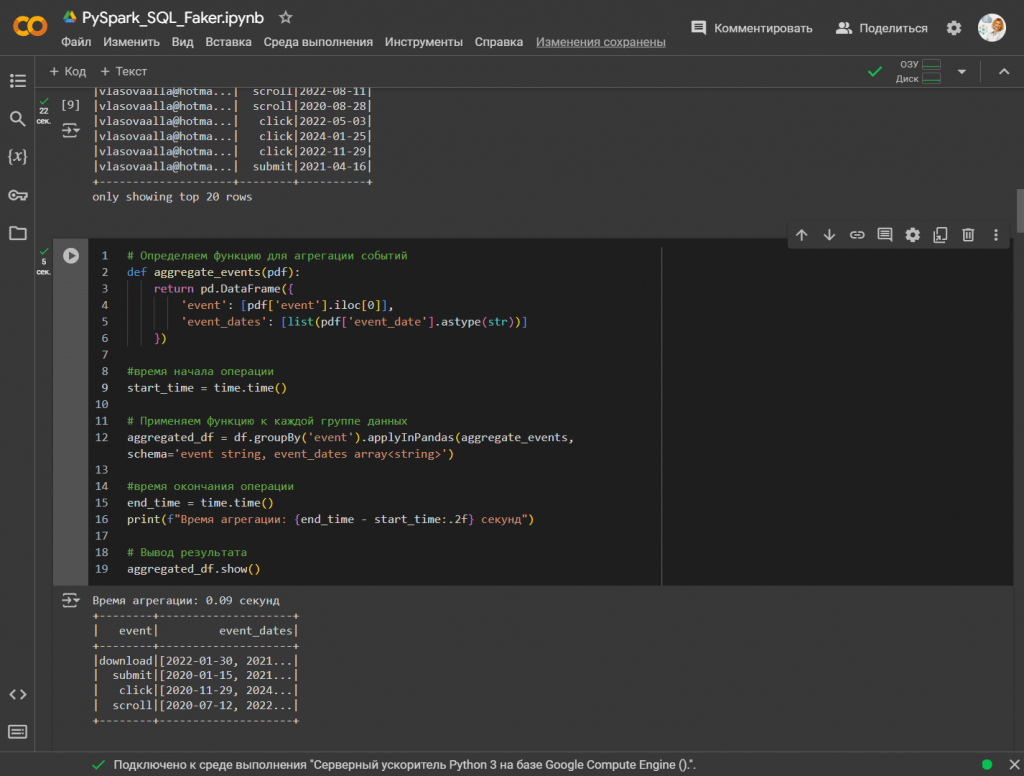Expand the resources dropdown next to RAM indicator
Screen dimensions: 1024x776
962,72
